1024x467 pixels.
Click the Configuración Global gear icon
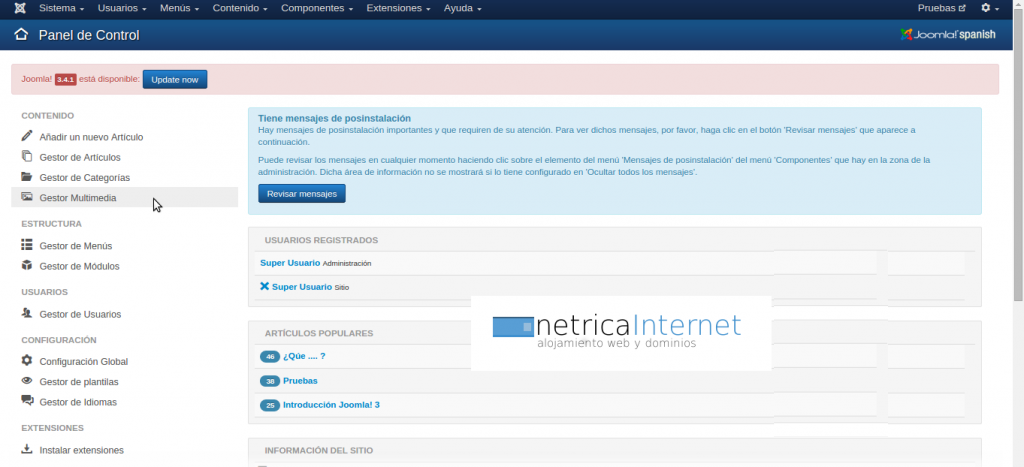pos(27,361)
